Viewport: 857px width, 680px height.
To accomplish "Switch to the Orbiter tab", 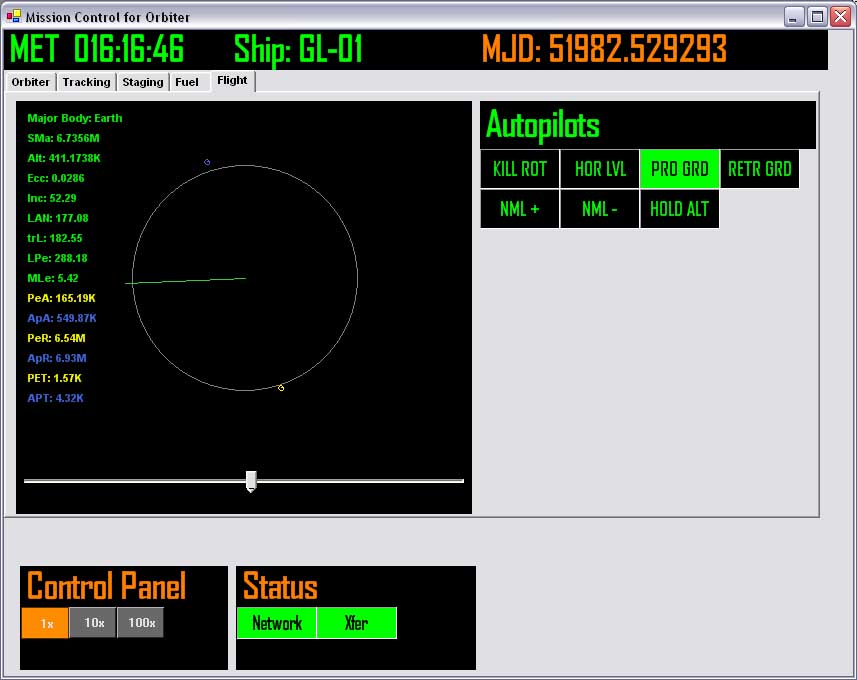I will coord(31,82).
